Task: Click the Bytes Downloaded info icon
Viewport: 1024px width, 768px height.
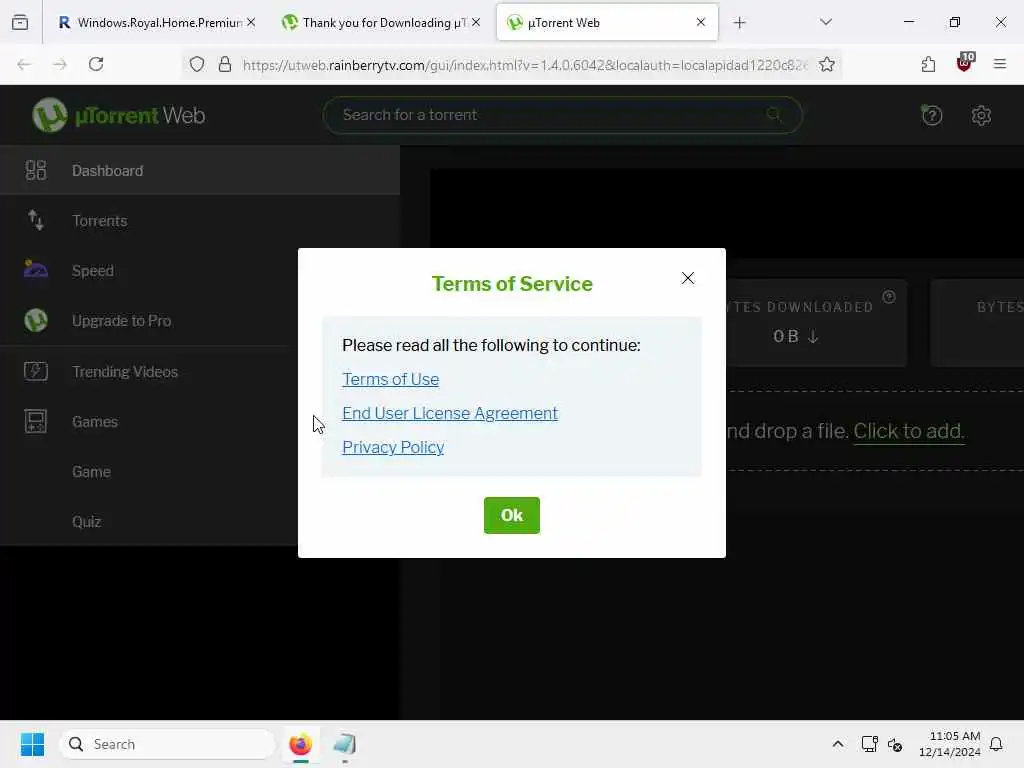Action: pos(889,297)
